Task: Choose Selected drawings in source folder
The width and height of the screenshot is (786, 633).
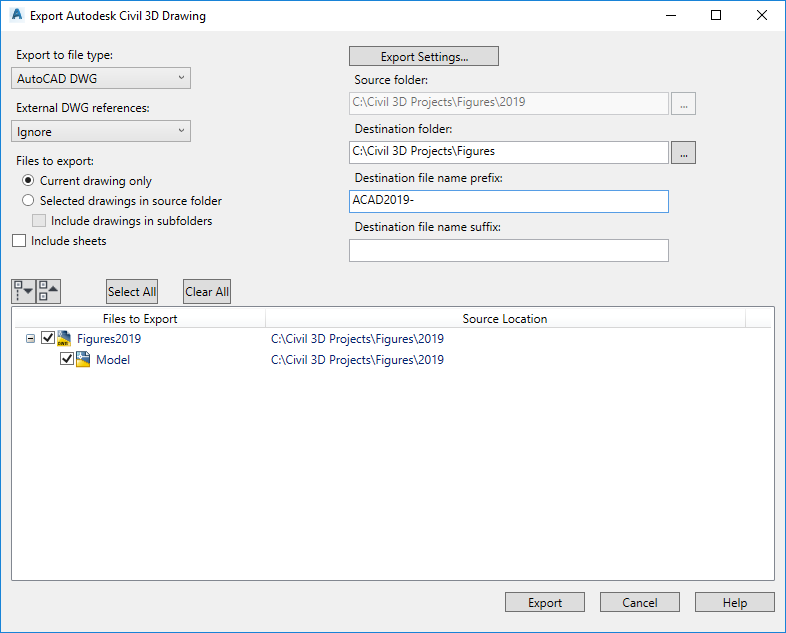Action: click(x=29, y=201)
